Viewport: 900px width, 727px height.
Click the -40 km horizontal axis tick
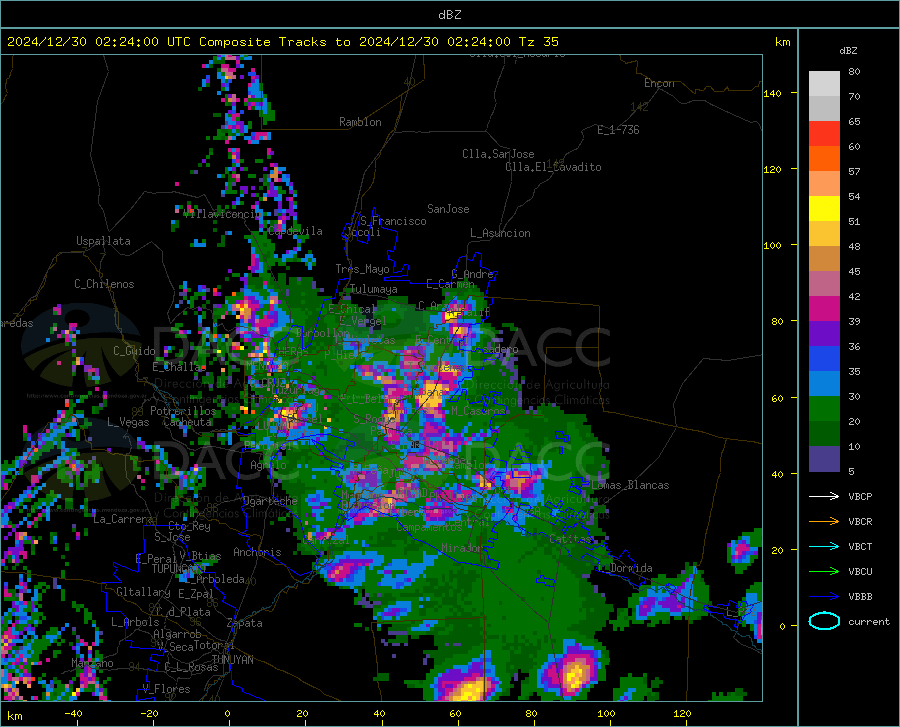click(x=73, y=713)
